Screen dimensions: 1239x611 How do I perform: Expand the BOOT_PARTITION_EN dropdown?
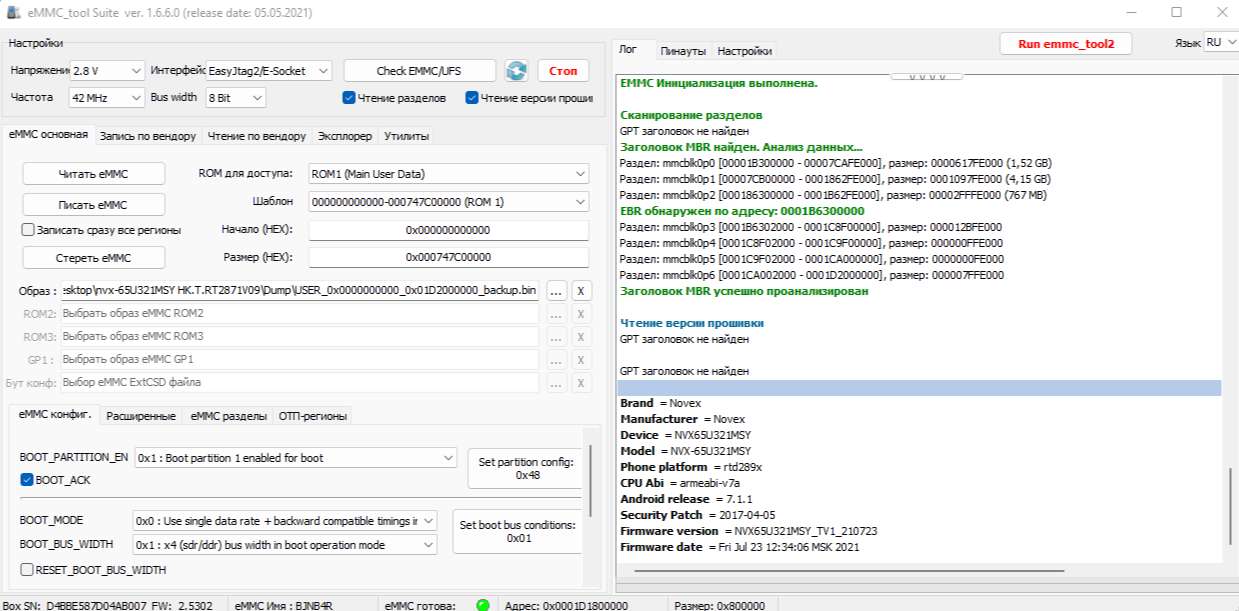click(x=295, y=458)
